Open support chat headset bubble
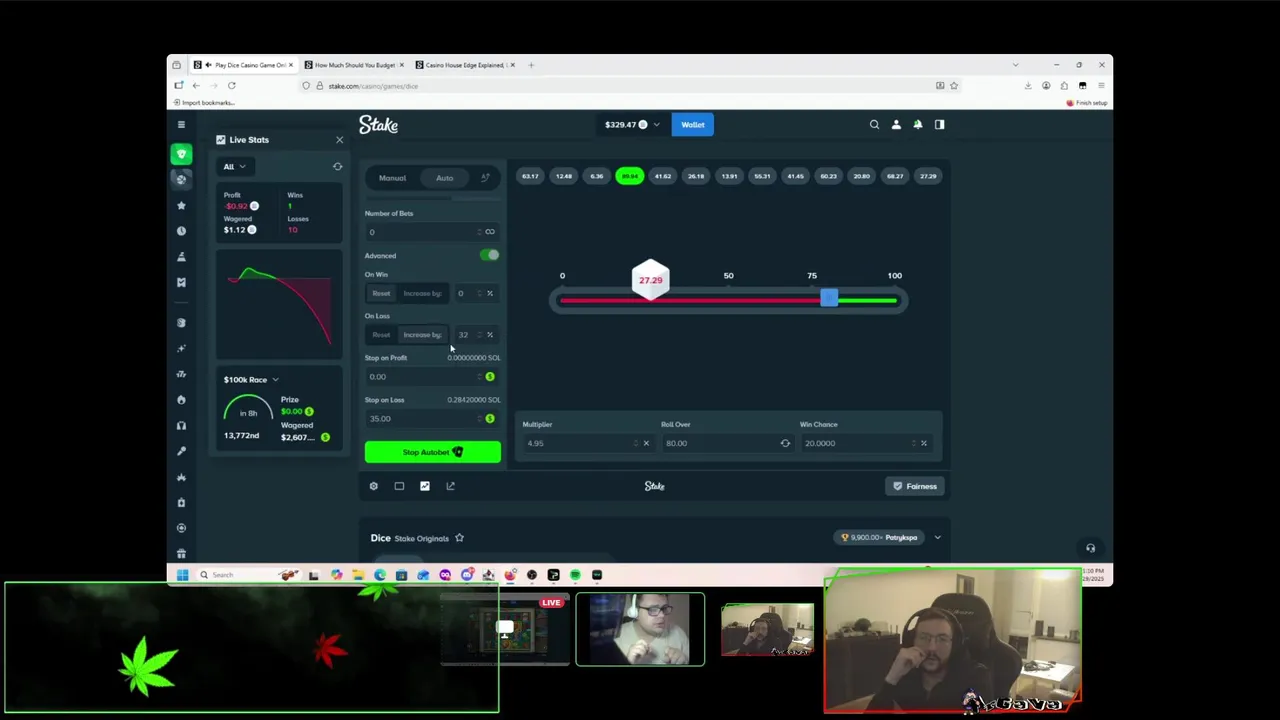 tap(1090, 548)
